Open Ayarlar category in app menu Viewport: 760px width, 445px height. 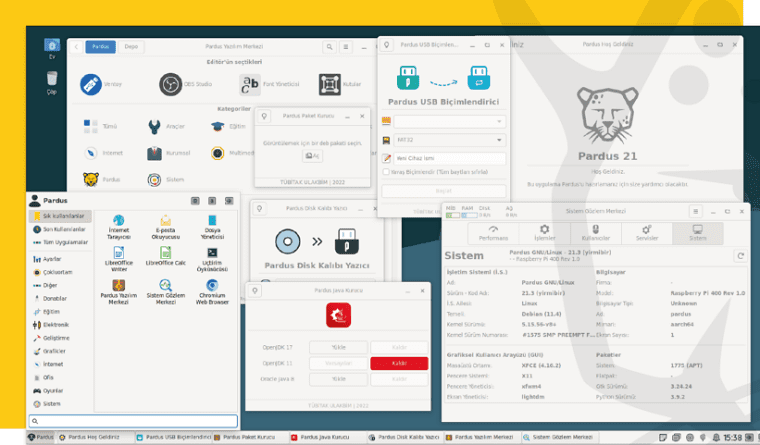(61, 259)
